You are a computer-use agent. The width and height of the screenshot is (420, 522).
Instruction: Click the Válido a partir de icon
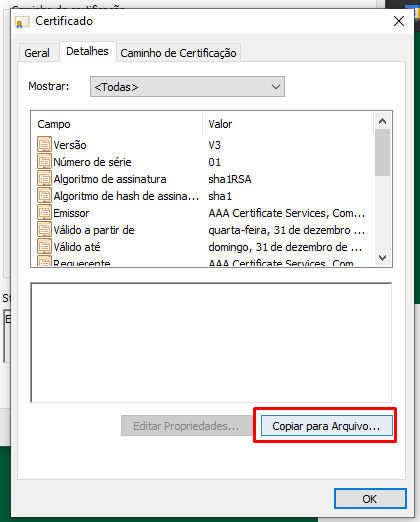coord(44,230)
